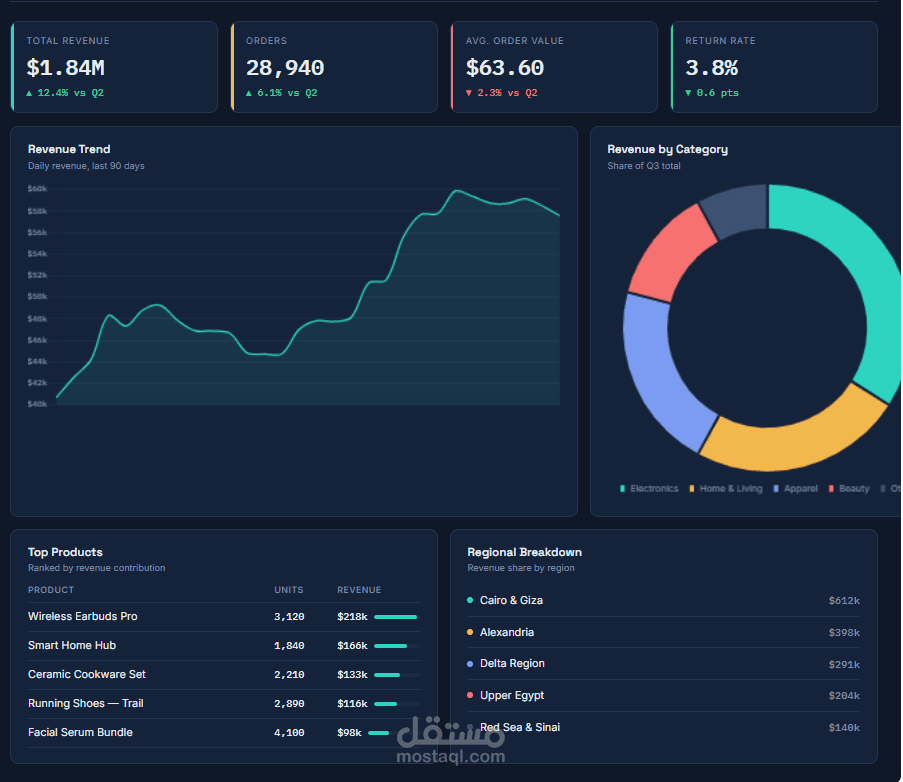
Task: Select the Upper Egypt region name
Action: click(x=512, y=696)
